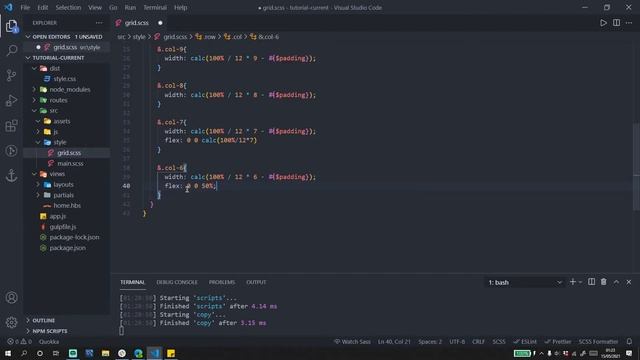Open Edge browser from taskbar

(x=138, y=353)
